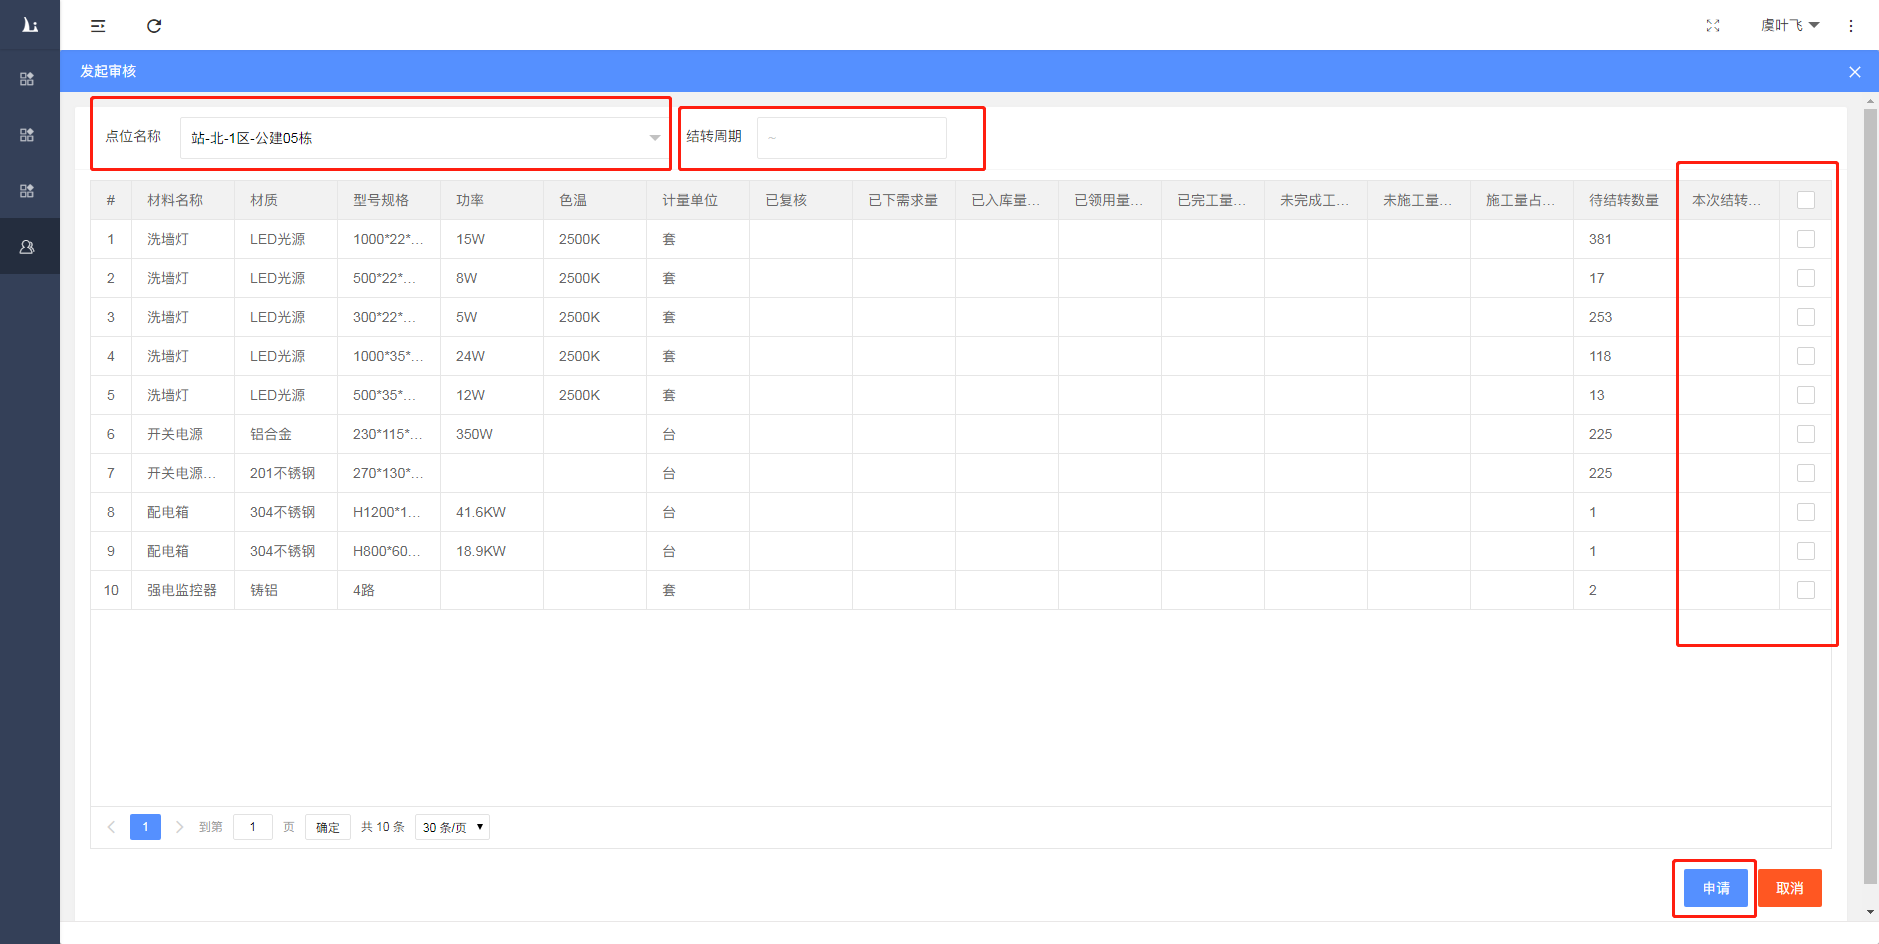Go to the previous page arrow
1879x944 pixels.
point(111,827)
